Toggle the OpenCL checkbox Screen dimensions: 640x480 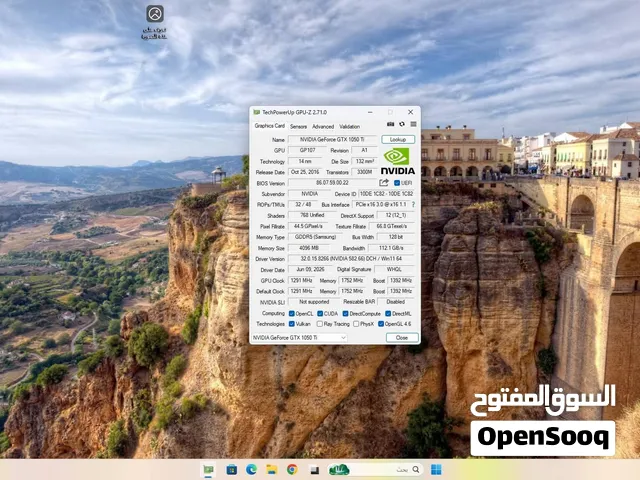coord(291,313)
